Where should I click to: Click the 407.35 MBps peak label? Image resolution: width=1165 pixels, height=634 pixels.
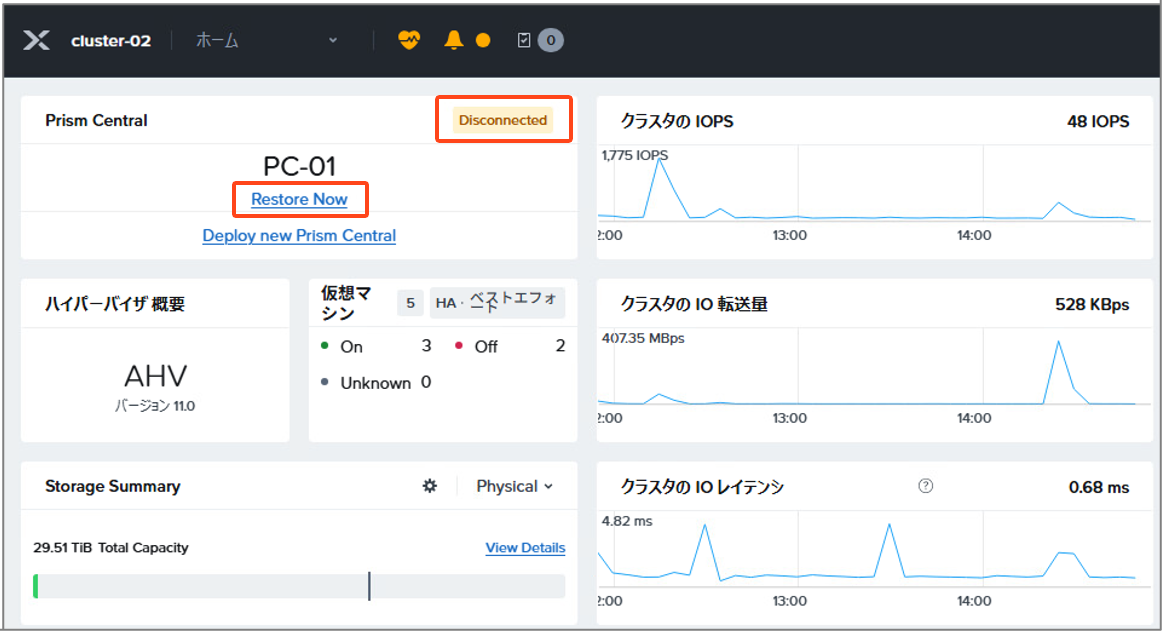(643, 338)
